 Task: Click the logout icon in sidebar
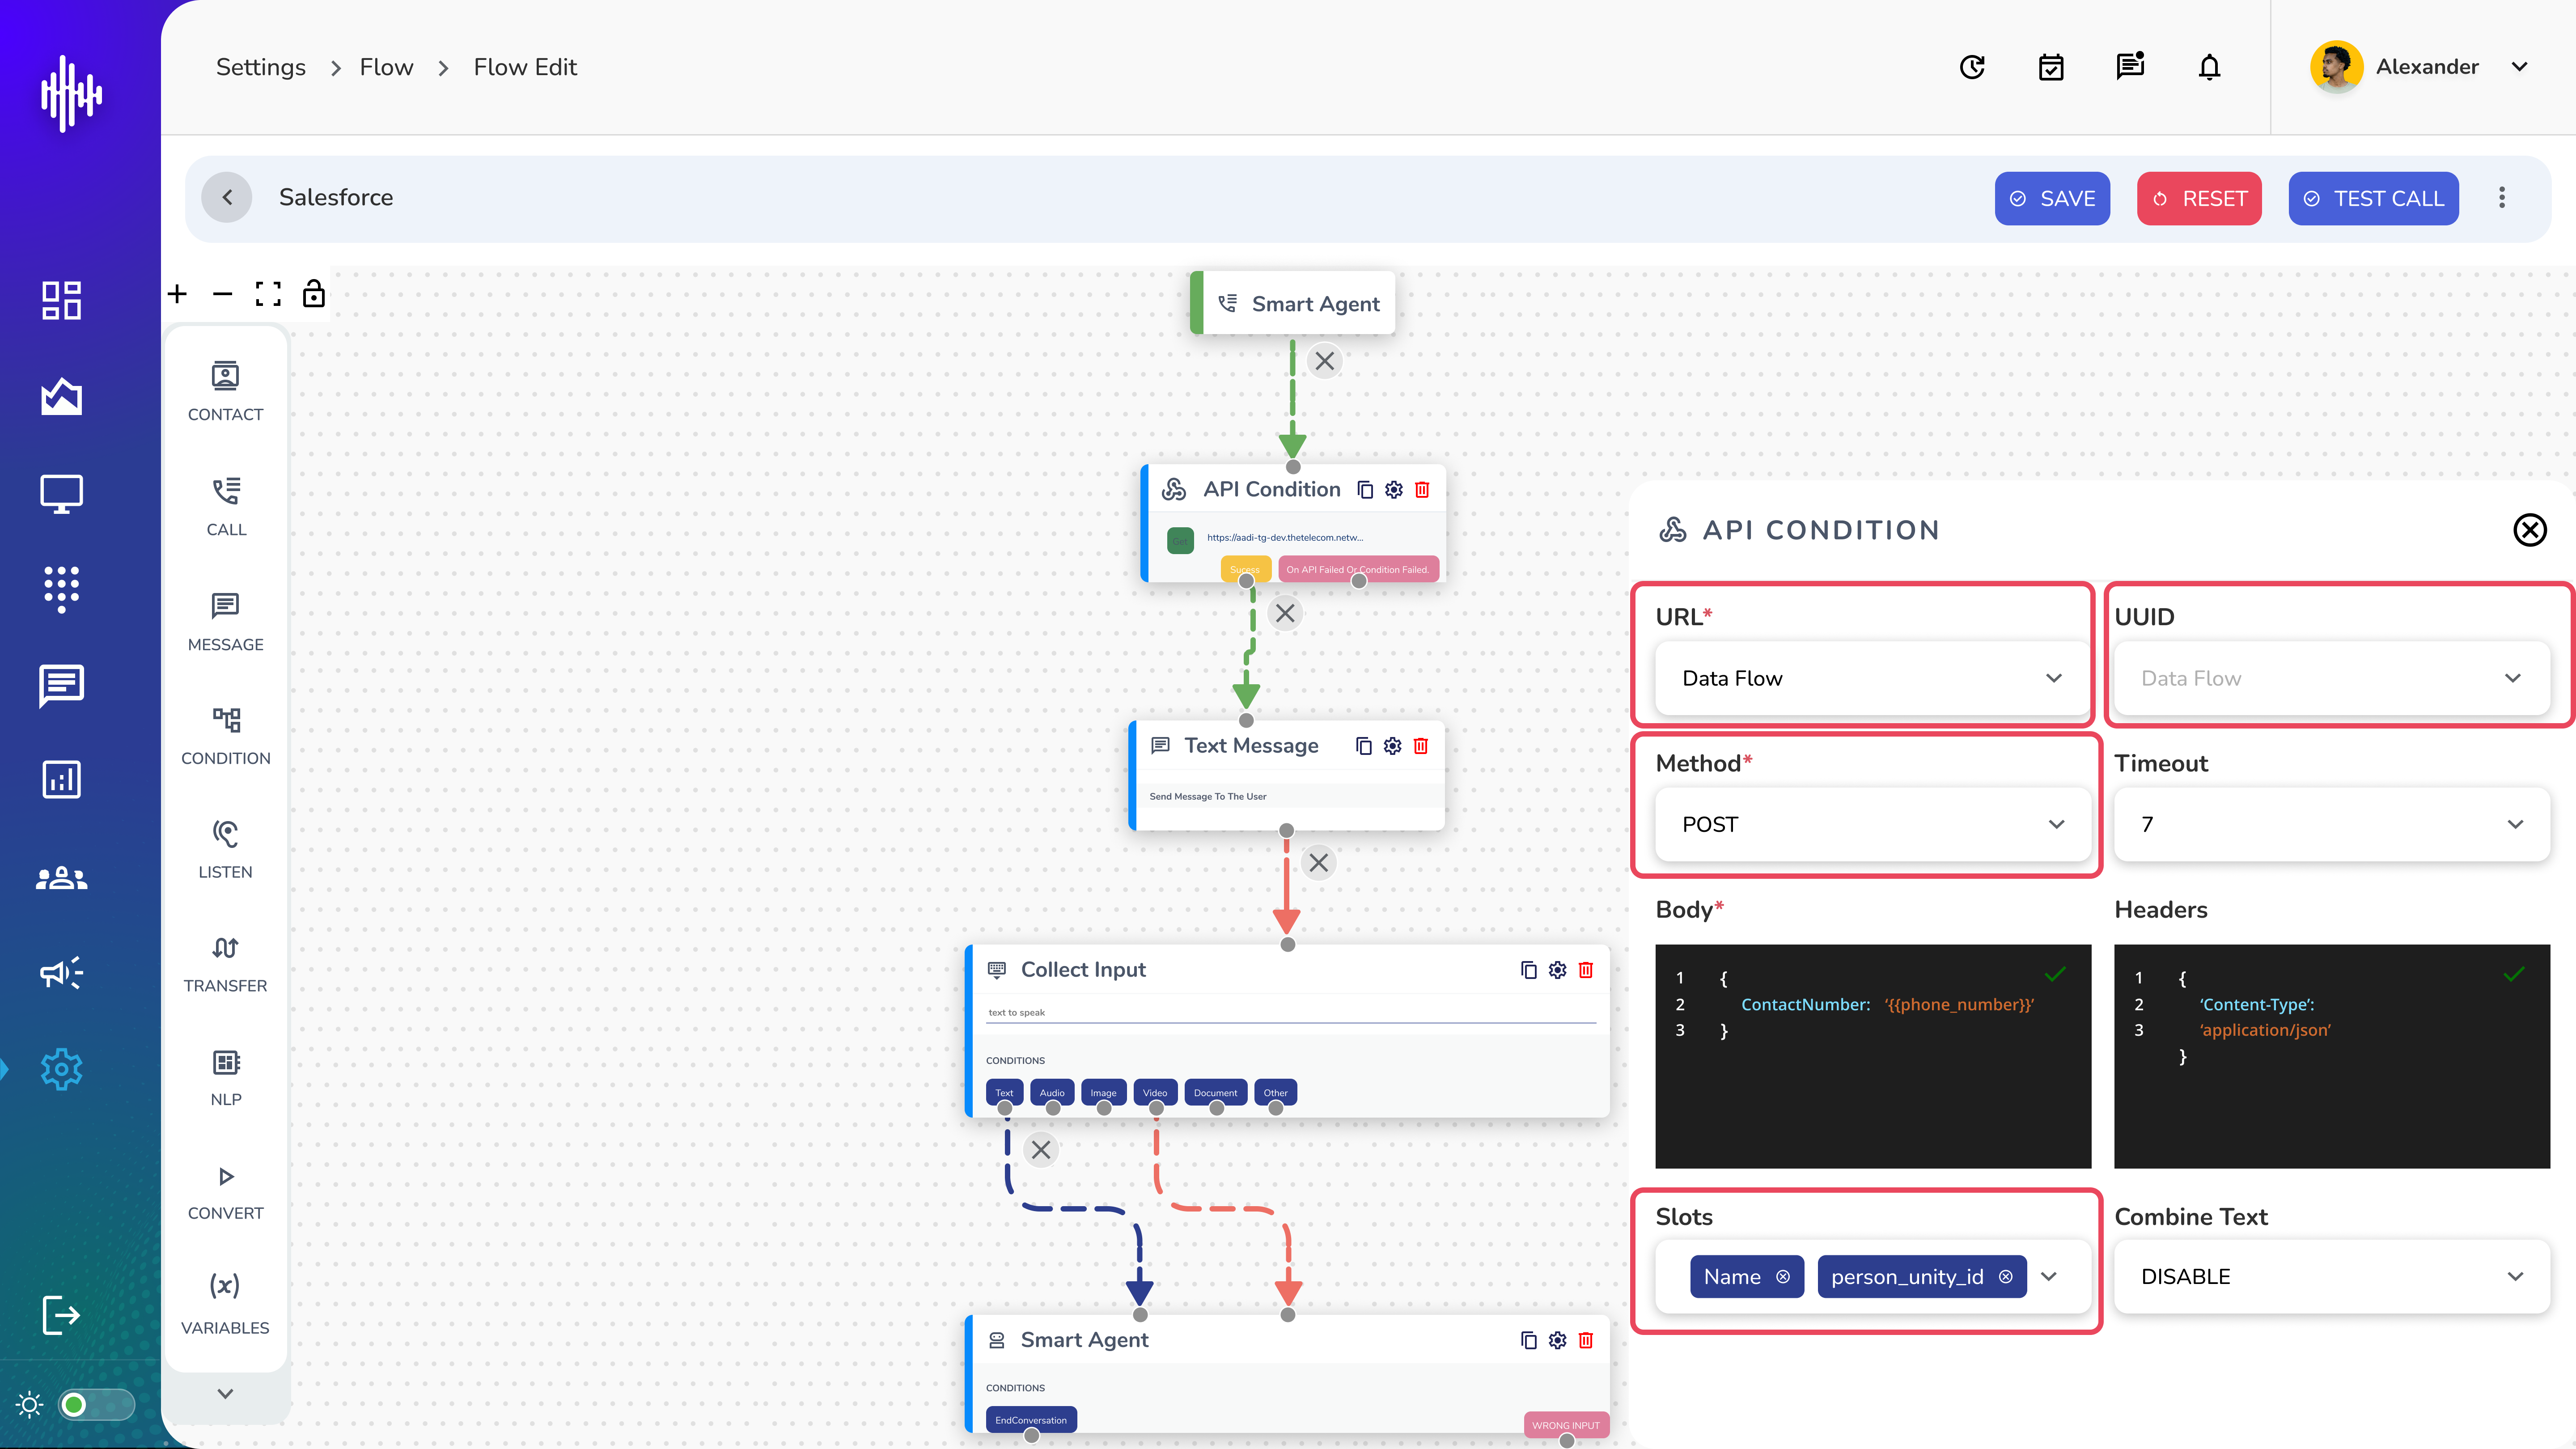point(61,1314)
